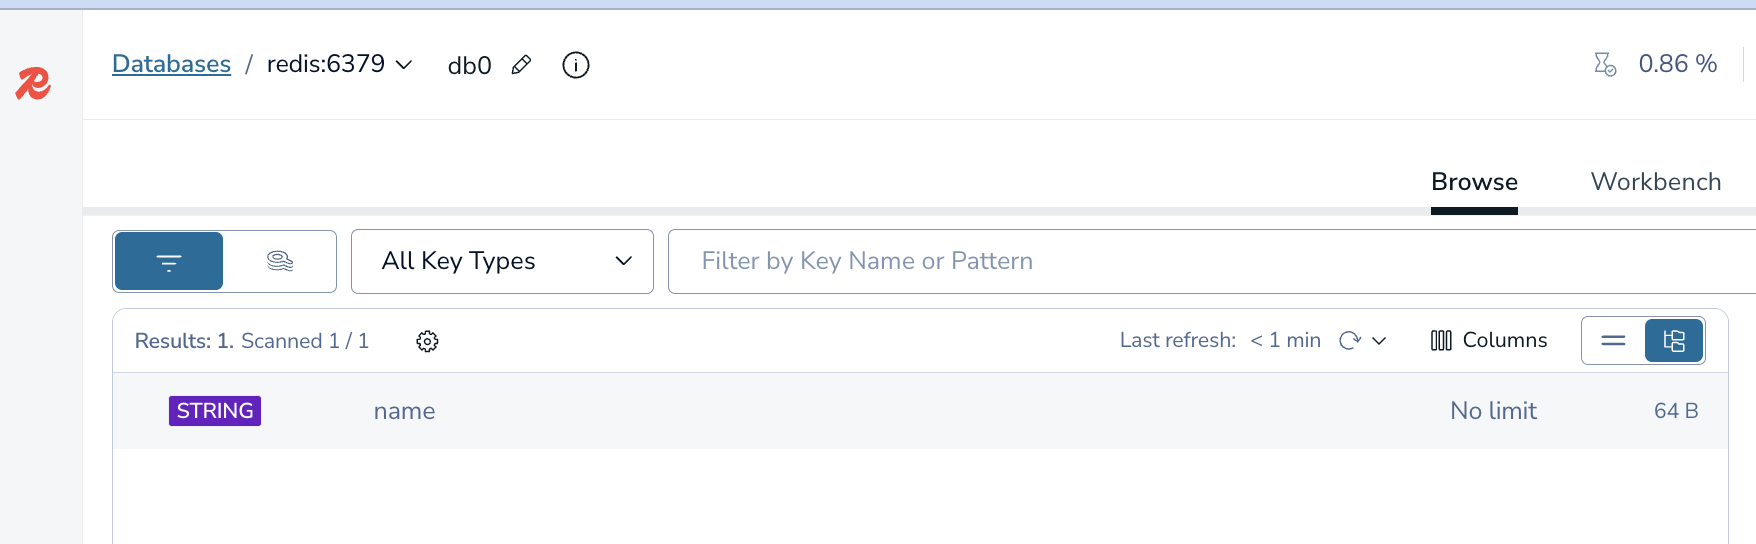Select the list view layout button
This screenshot has height=544, width=1756.
tap(1613, 341)
